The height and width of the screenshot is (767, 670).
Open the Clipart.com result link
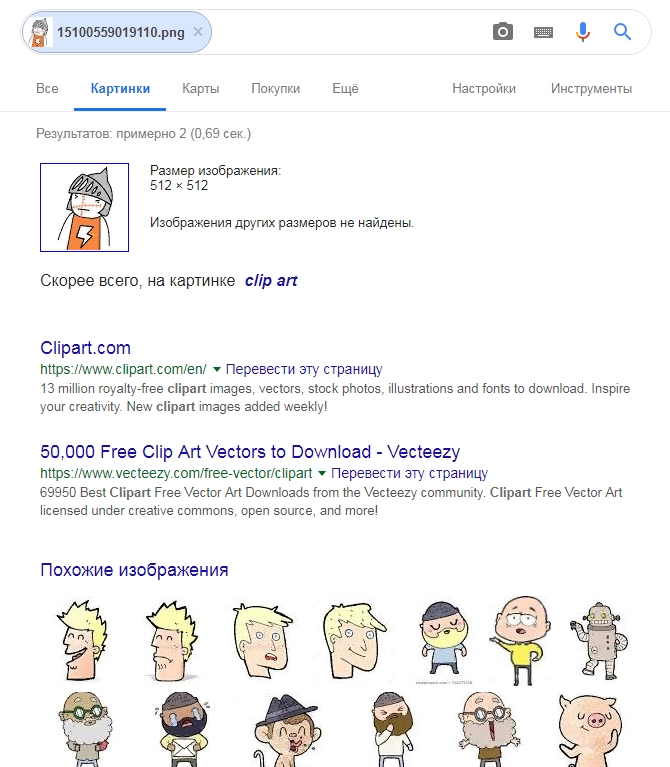click(86, 348)
